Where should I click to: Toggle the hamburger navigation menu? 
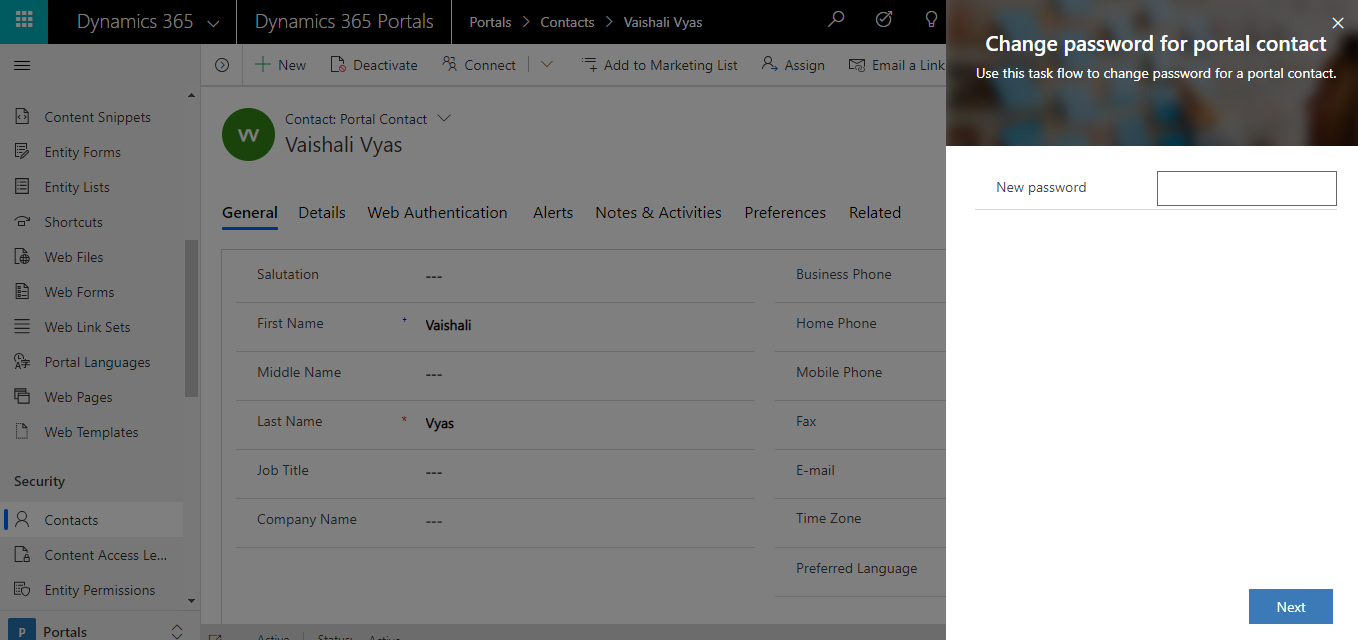(x=22, y=65)
